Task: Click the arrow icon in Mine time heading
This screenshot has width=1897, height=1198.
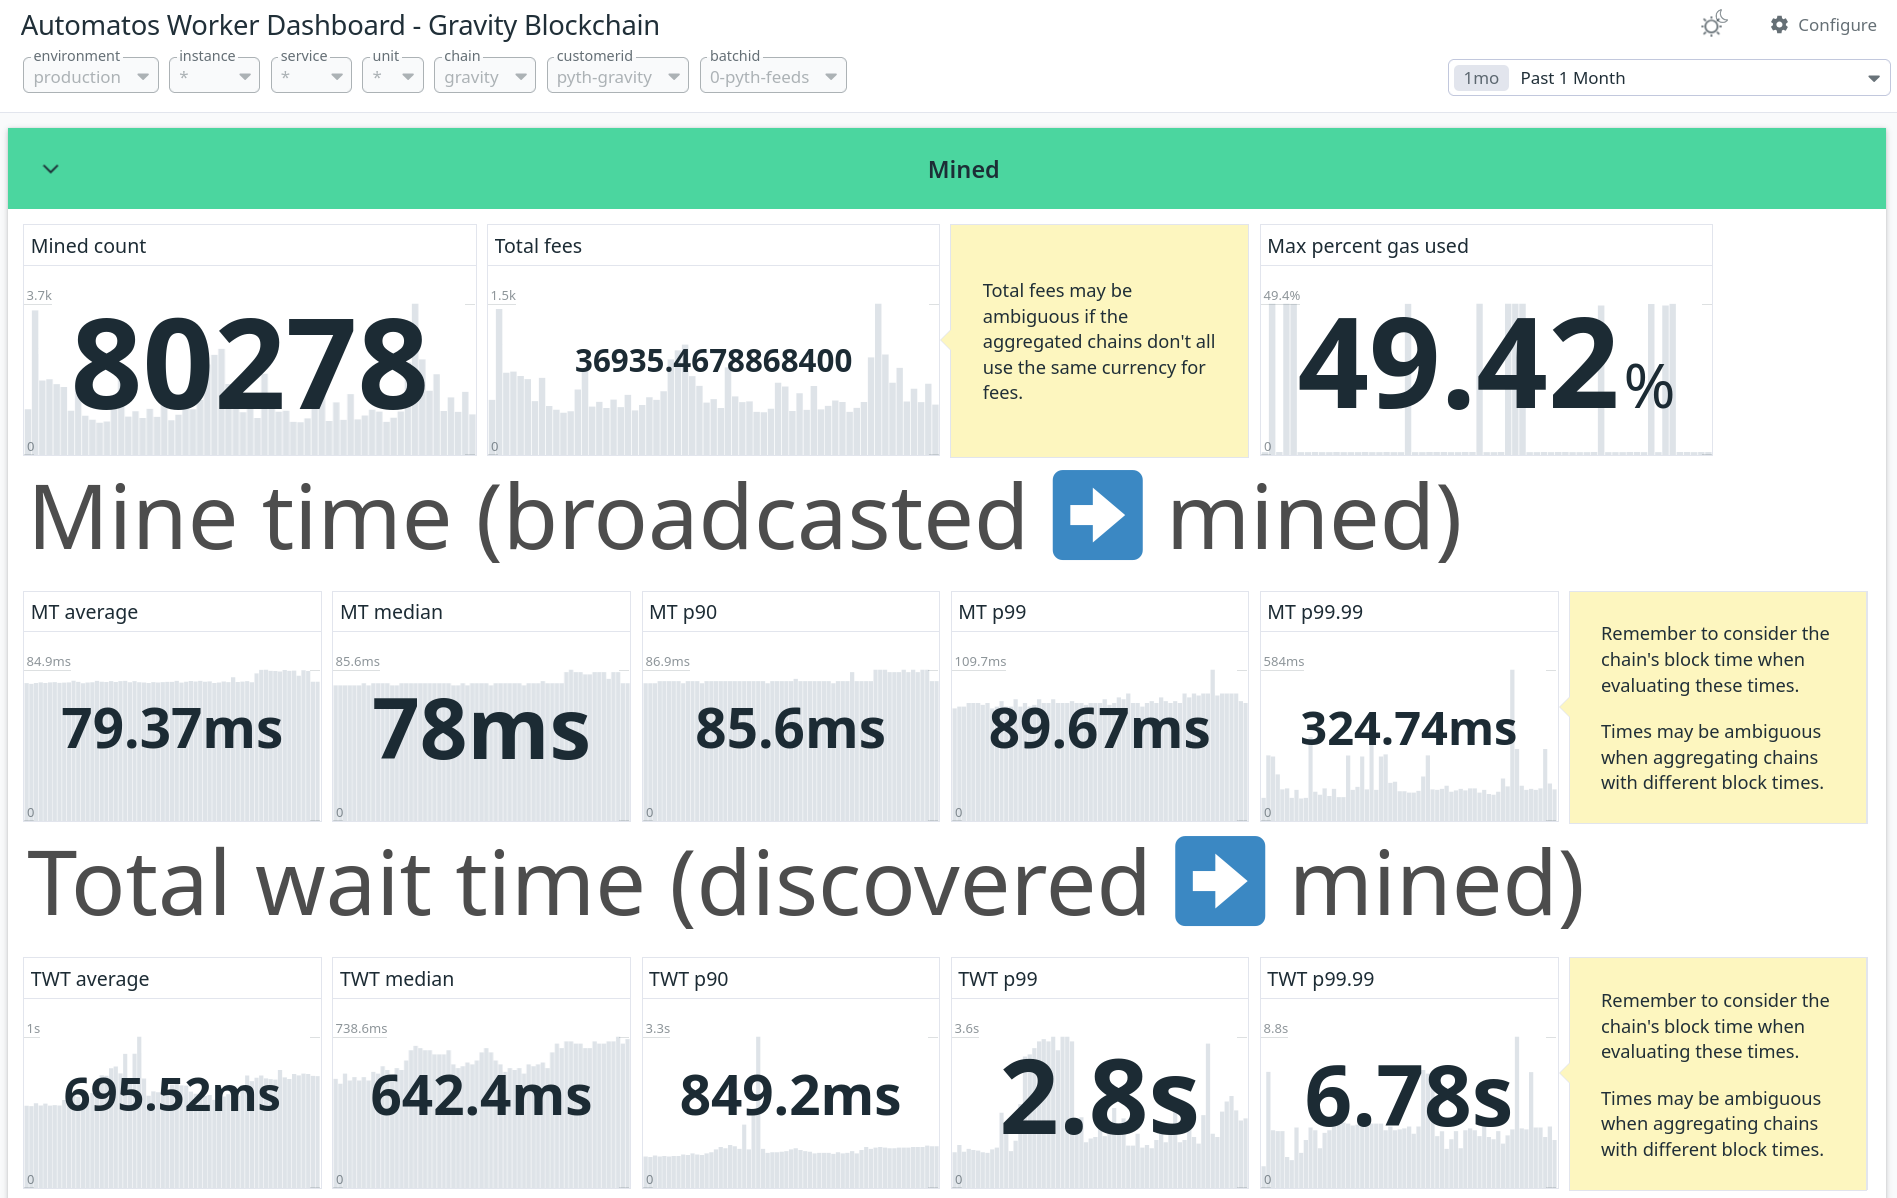Action: tap(1097, 515)
